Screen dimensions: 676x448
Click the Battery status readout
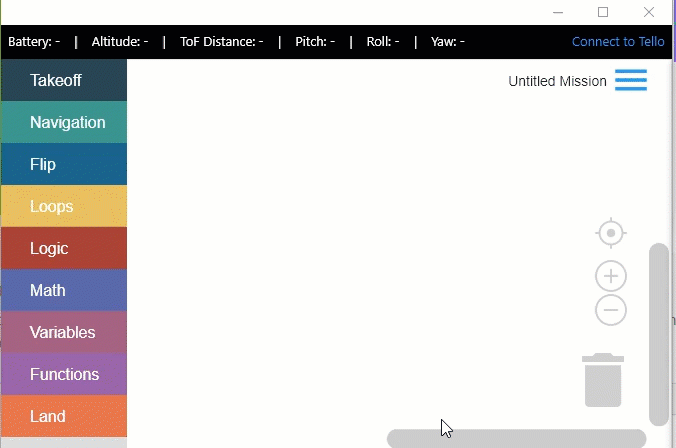[34, 42]
